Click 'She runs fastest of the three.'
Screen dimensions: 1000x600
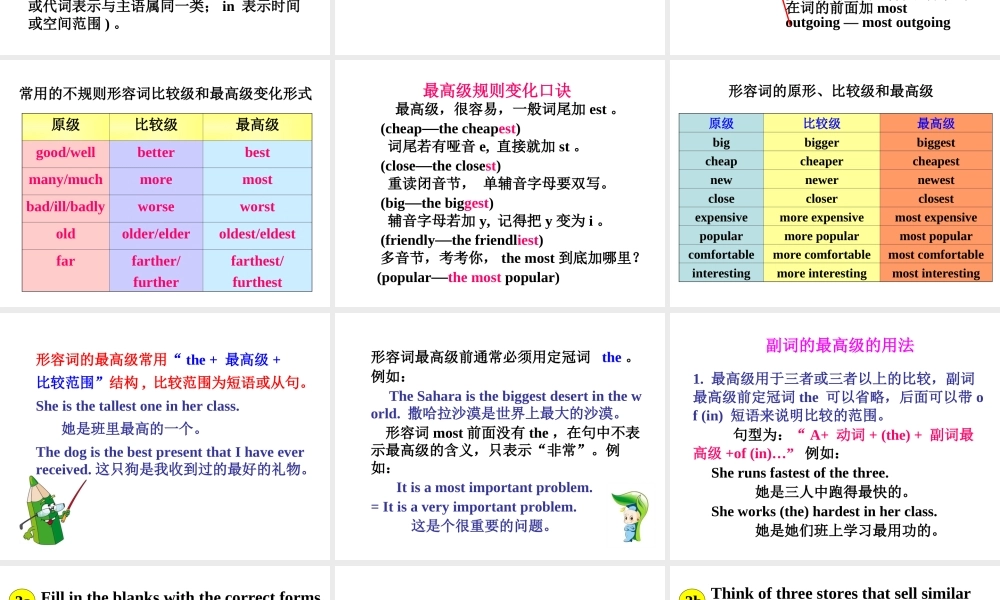pos(800,473)
